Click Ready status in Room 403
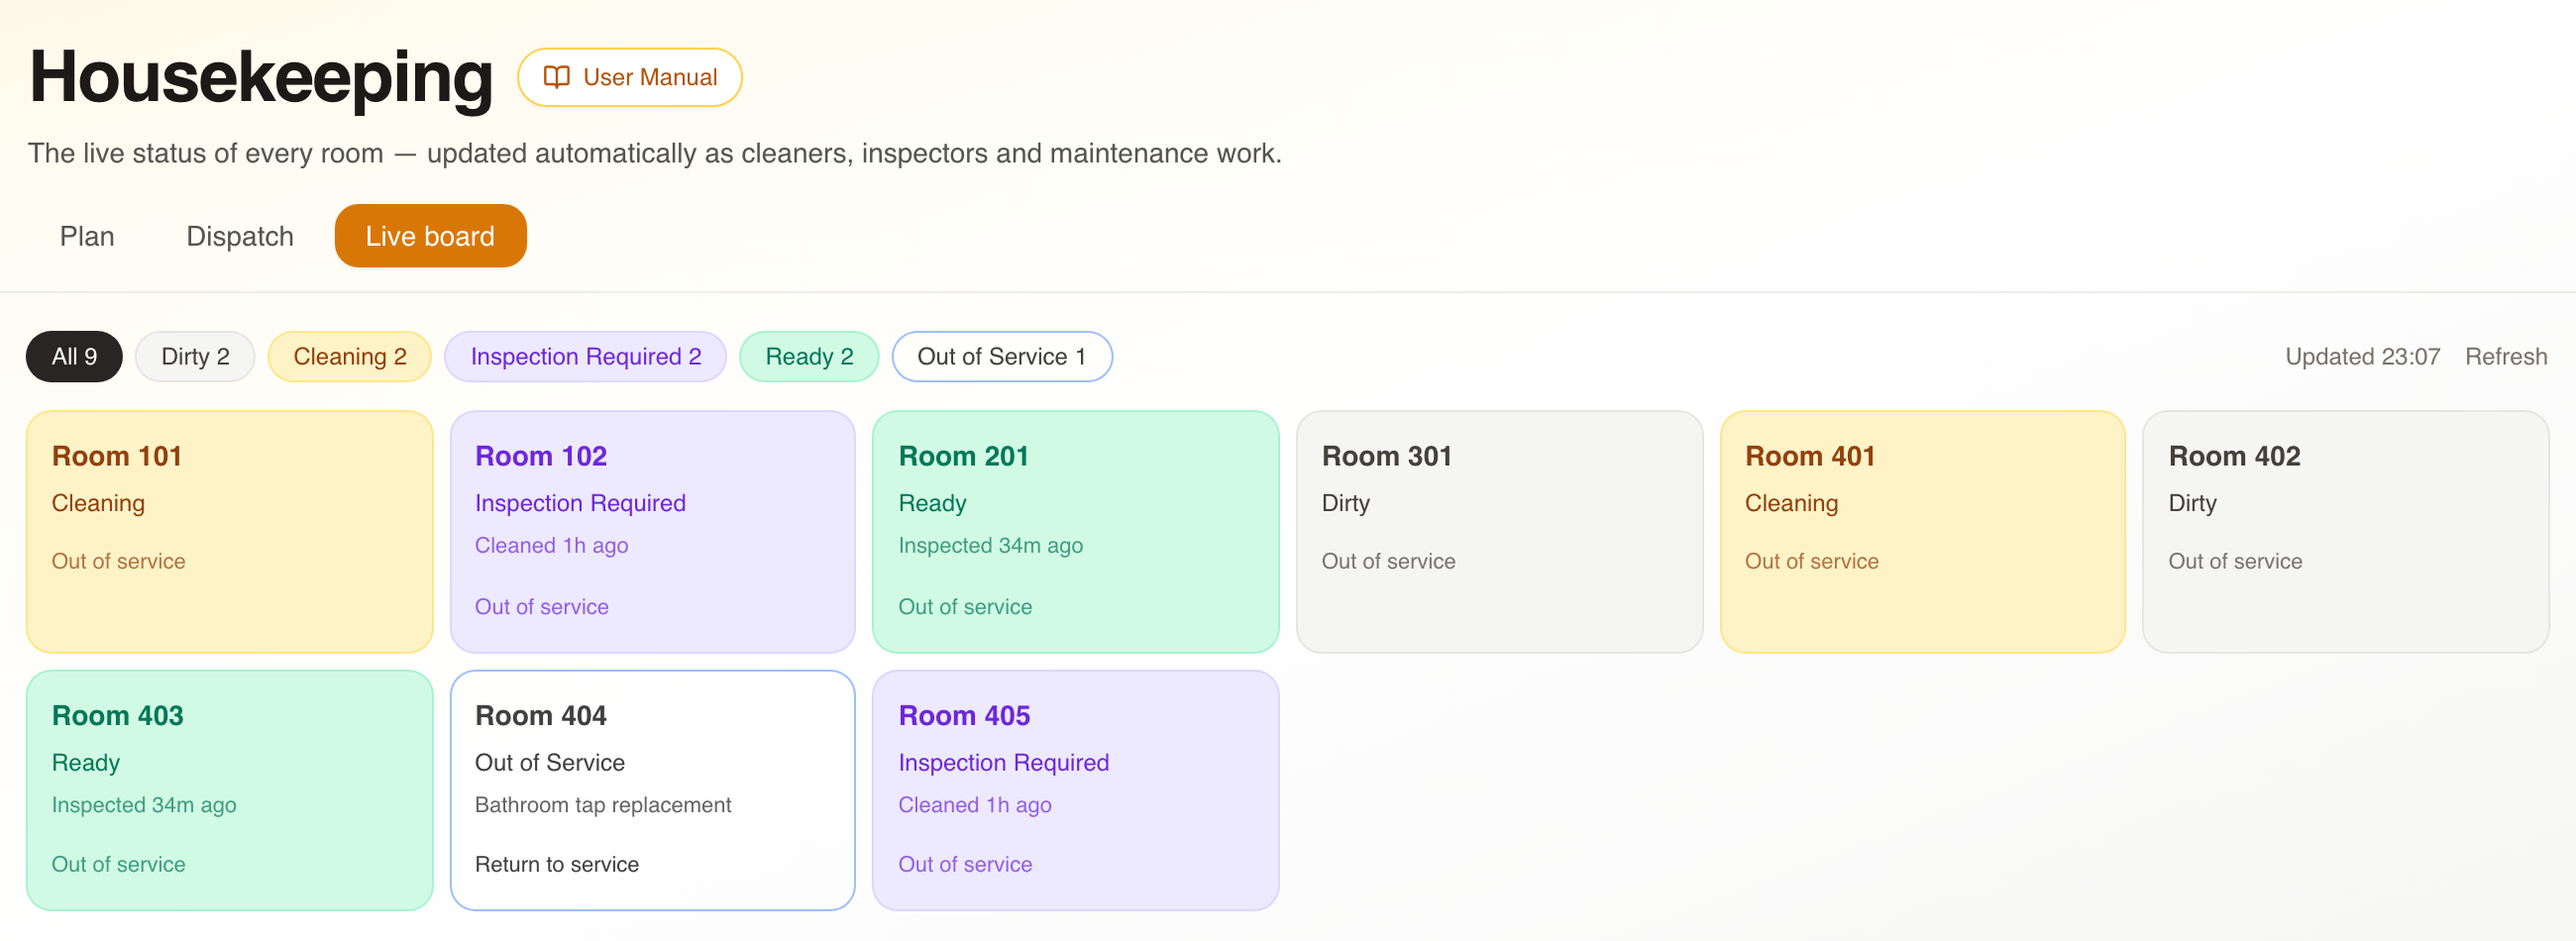The width and height of the screenshot is (2576, 941). point(86,763)
